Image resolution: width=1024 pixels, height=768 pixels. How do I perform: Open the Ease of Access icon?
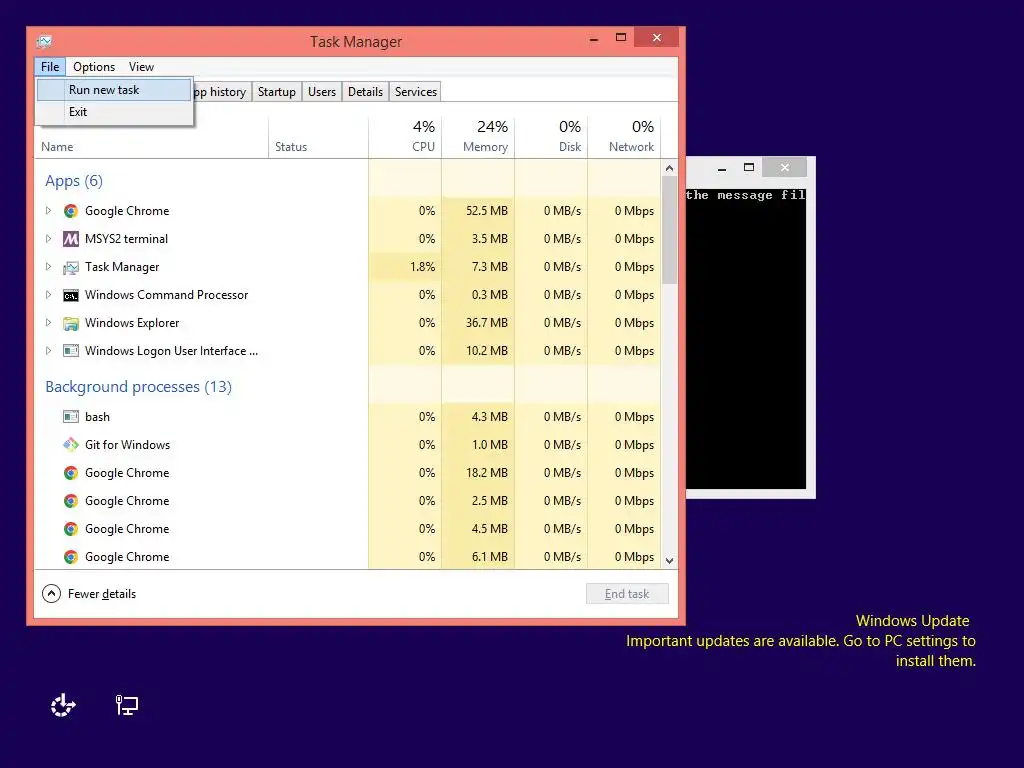63,705
